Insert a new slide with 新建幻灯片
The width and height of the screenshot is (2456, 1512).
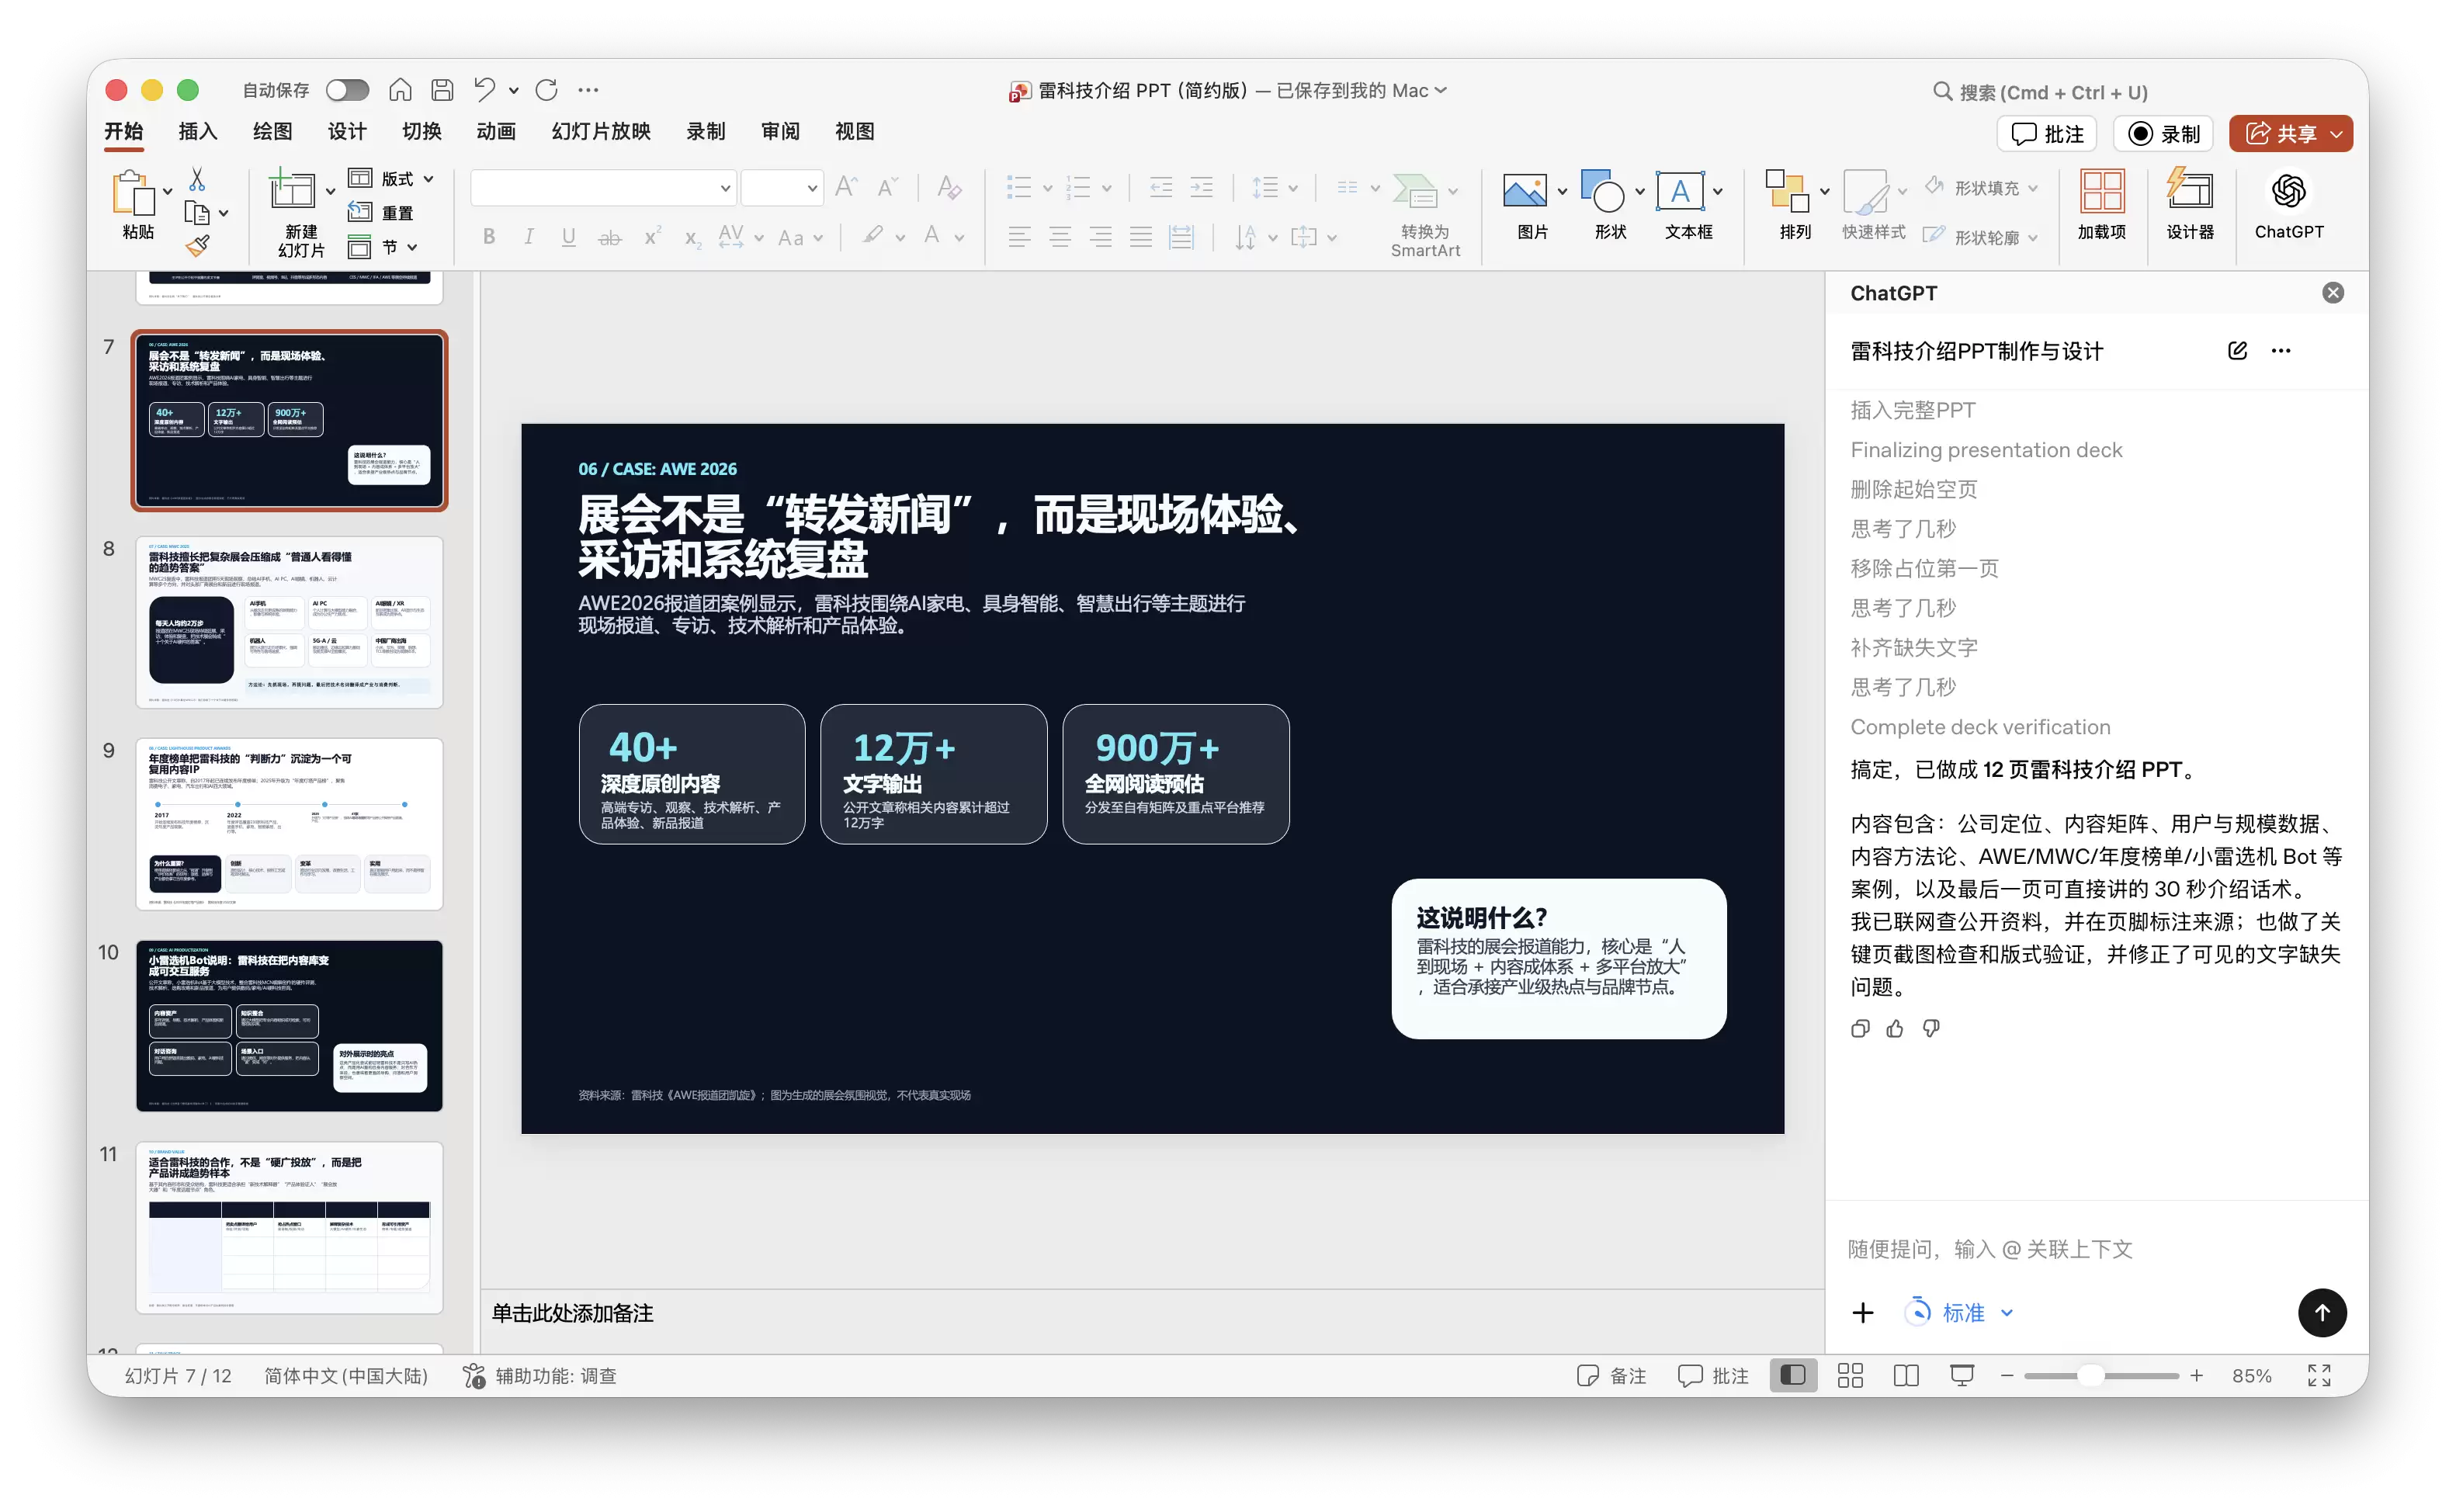pyautogui.click(x=300, y=212)
